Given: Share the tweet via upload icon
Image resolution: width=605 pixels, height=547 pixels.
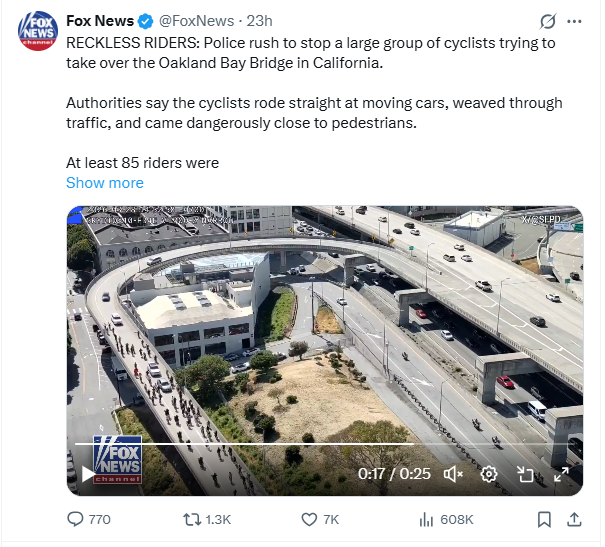Looking at the screenshot, I should tap(574, 519).
